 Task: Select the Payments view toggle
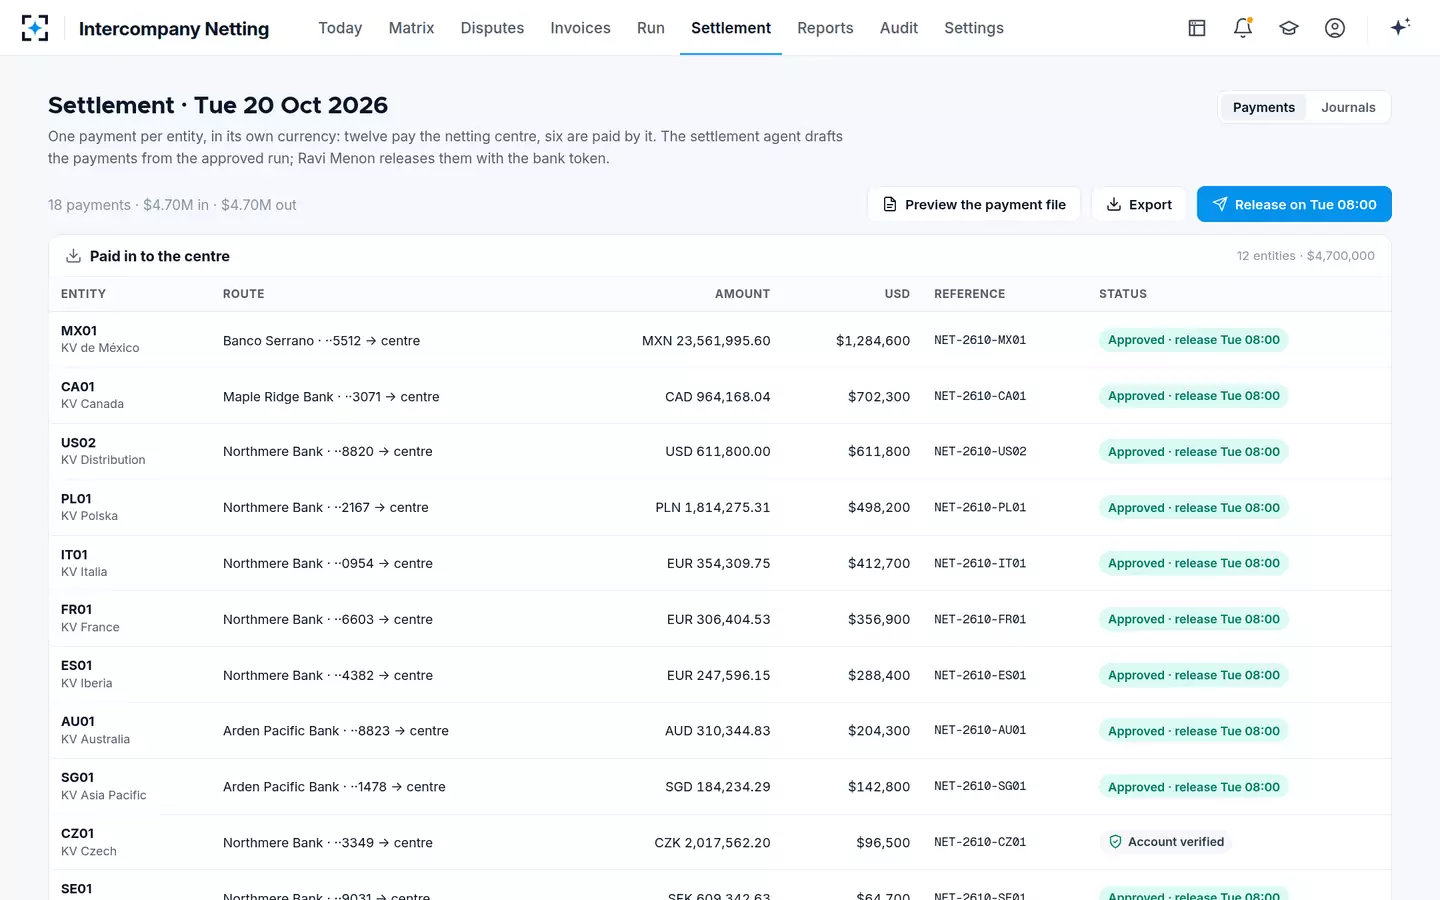click(1264, 107)
